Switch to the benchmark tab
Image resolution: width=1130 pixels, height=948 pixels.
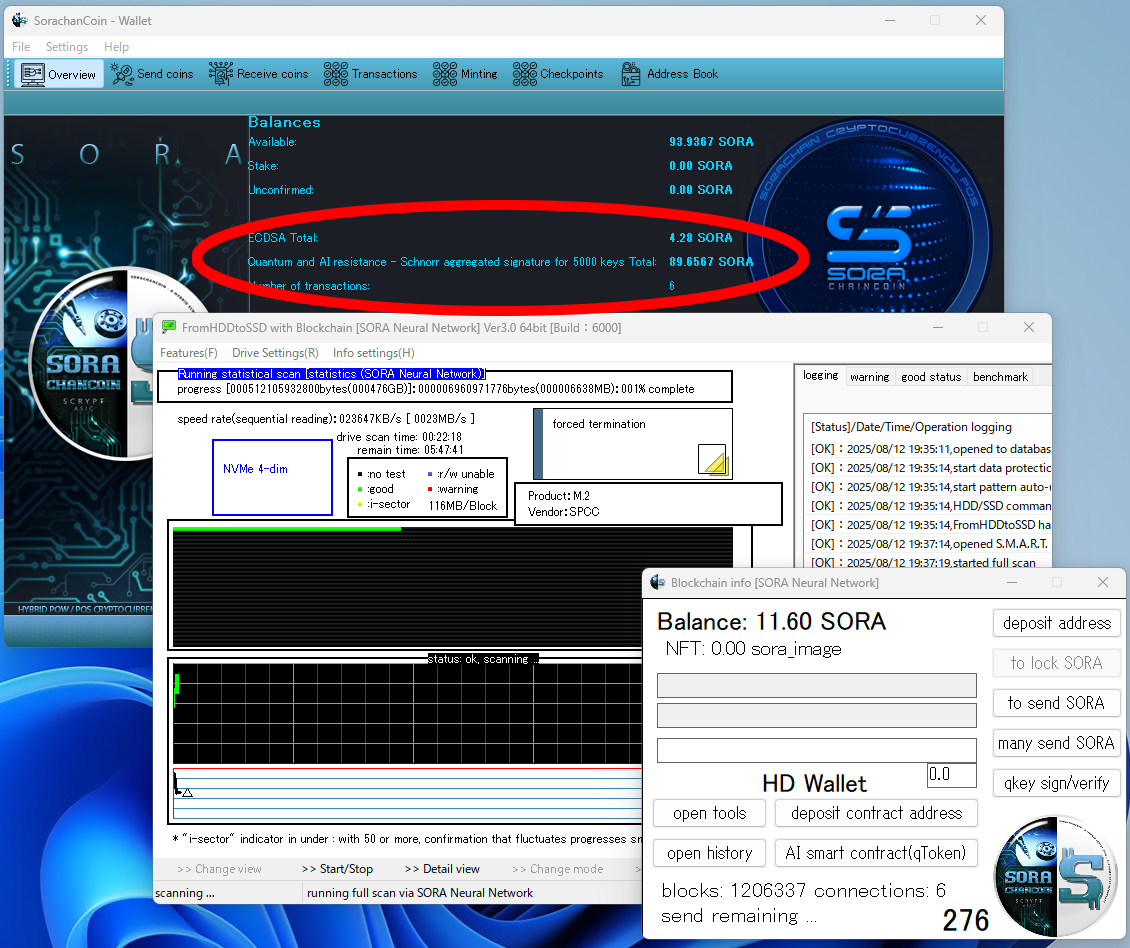(x=1000, y=377)
